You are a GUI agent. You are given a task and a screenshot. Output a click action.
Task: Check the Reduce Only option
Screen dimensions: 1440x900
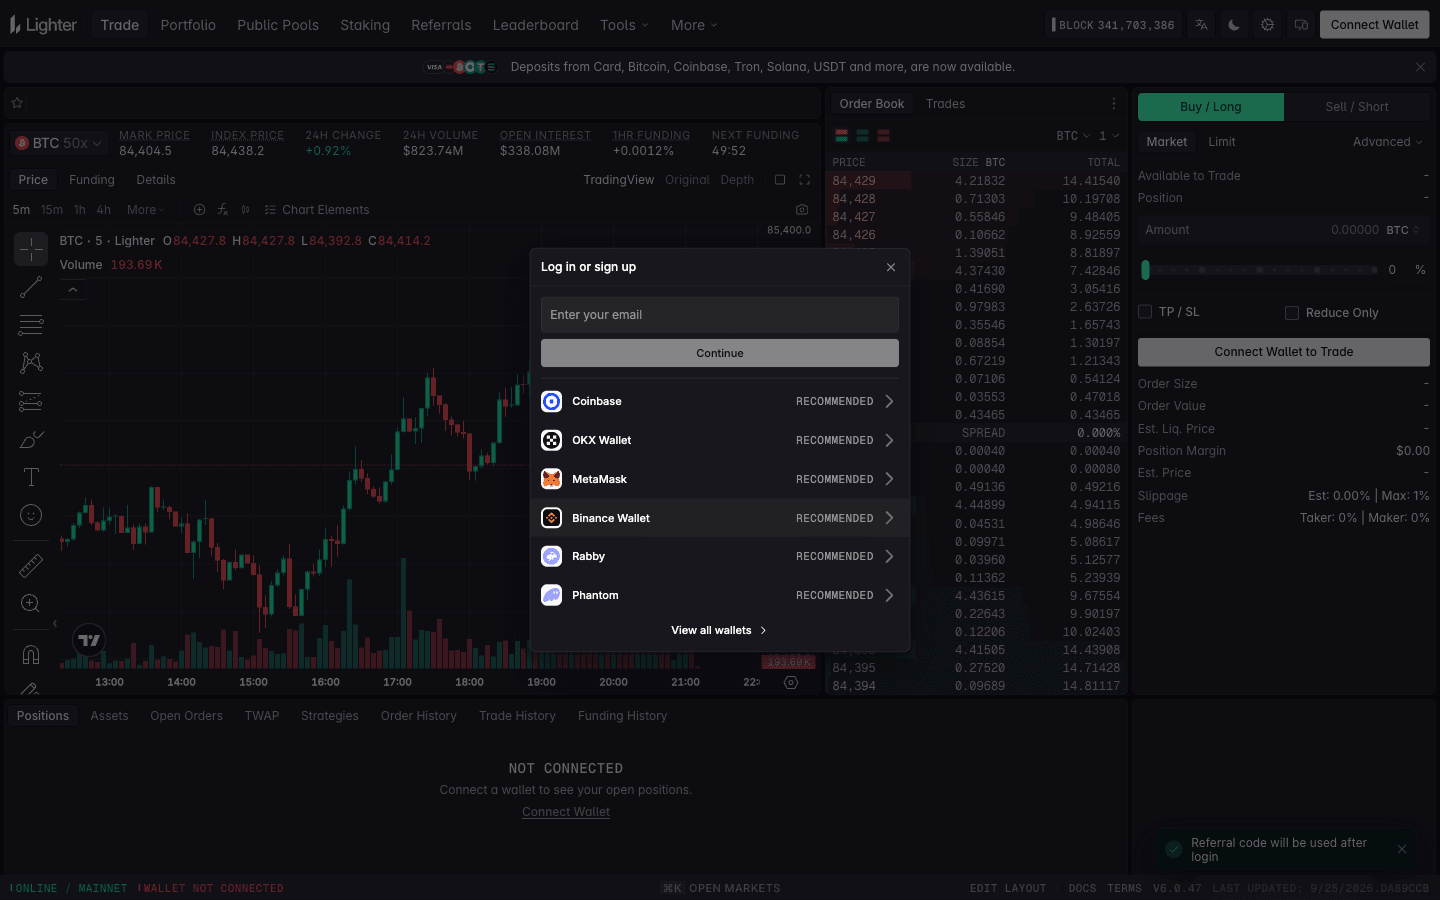[x=1292, y=313]
